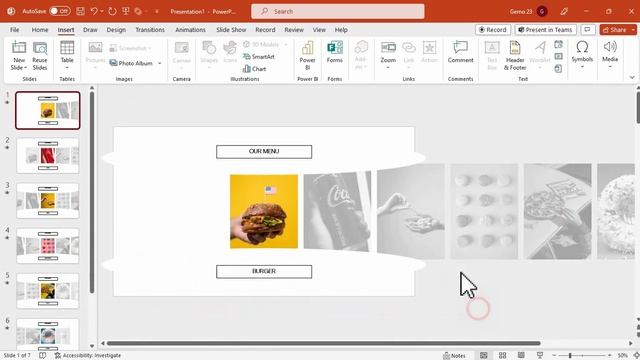Open the File menu

point(15,30)
